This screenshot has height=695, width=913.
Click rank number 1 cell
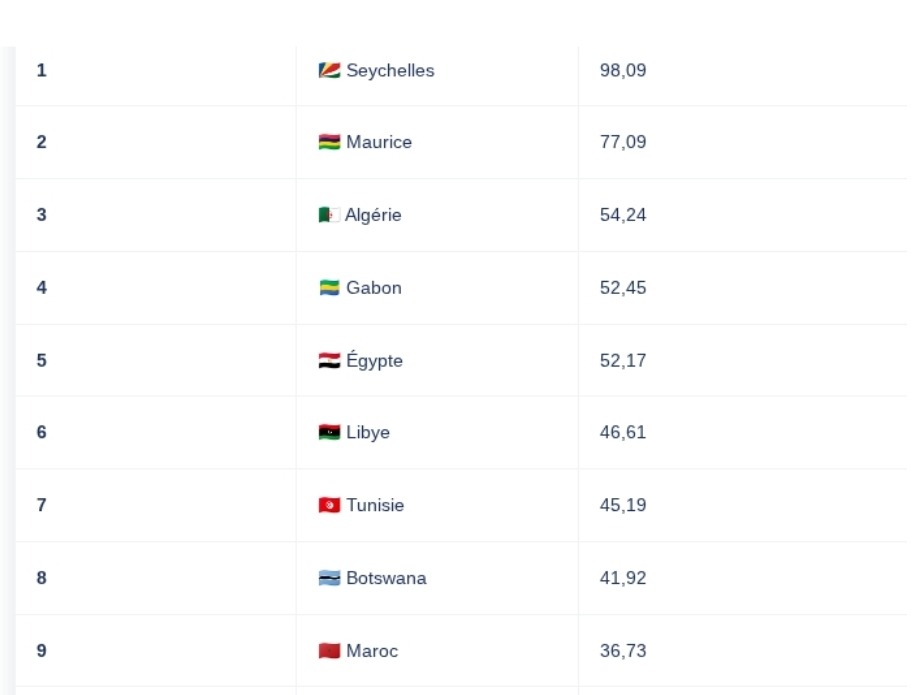pyautogui.click(x=41, y=71)
